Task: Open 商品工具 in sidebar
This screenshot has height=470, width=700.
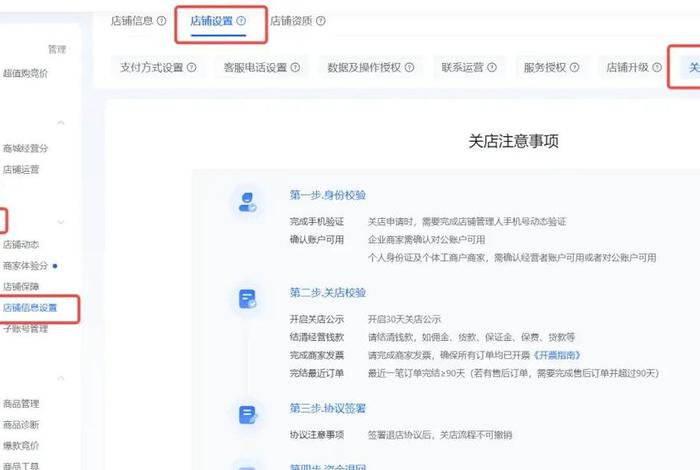Action: (21, 466)
